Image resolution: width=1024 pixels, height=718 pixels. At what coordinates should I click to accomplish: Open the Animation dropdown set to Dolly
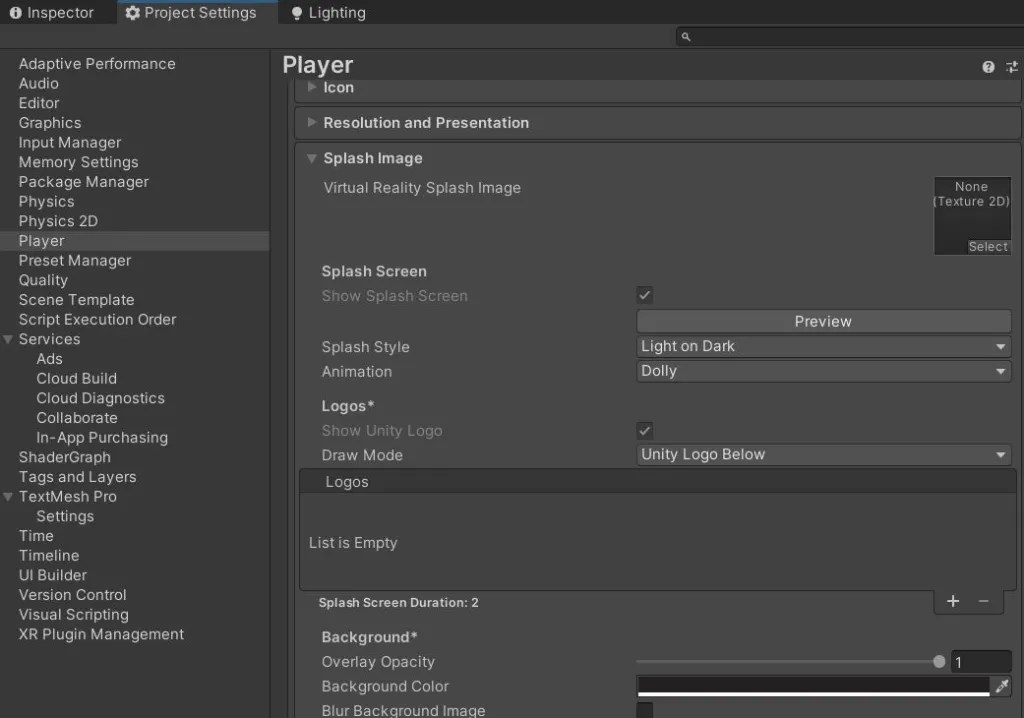point(822,371)
